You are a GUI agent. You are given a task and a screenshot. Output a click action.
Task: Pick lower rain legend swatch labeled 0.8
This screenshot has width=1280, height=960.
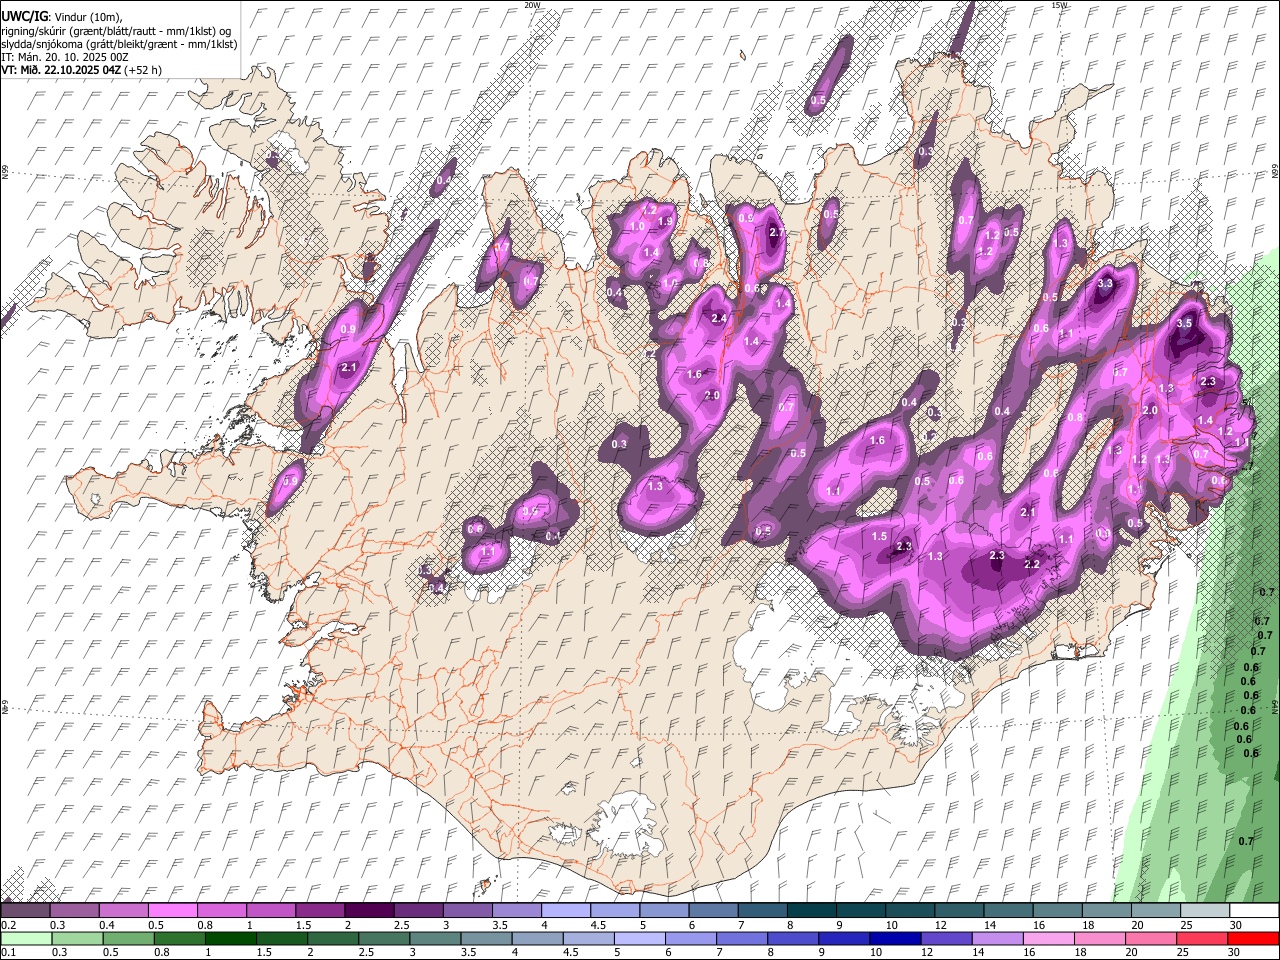tap(179, 938)
